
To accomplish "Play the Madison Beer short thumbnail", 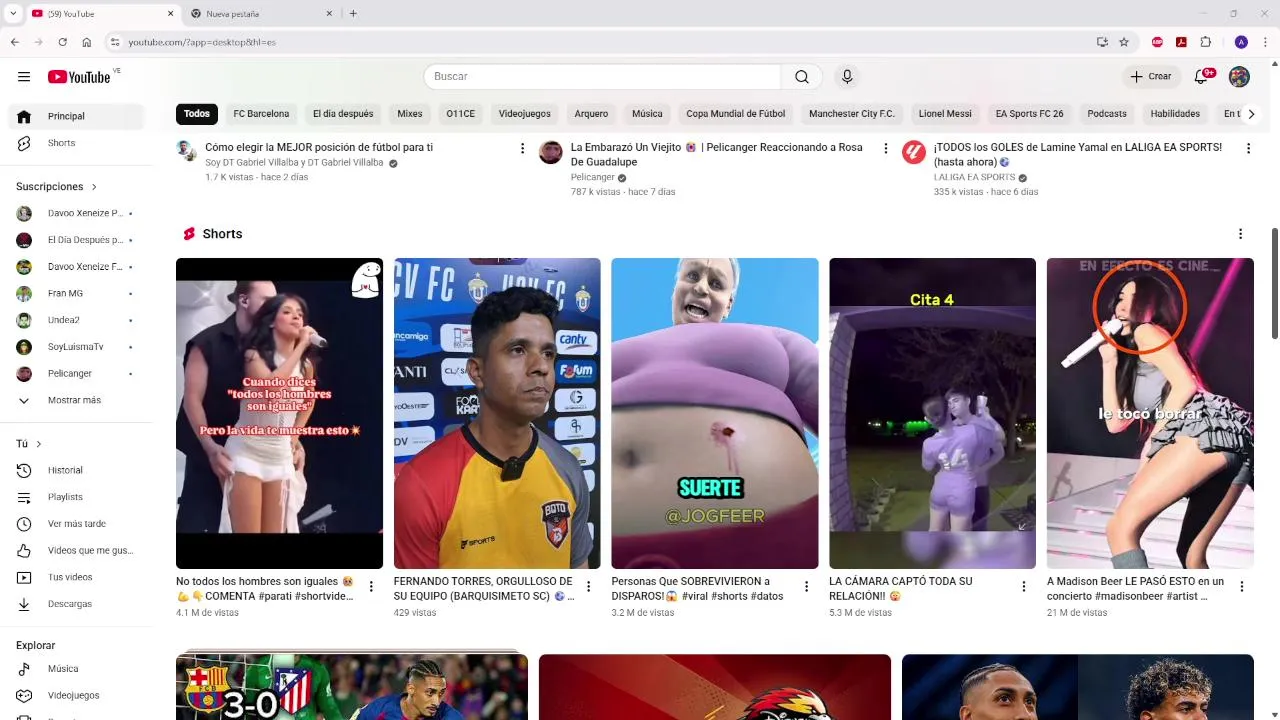I will pyautogui.click(x=1150, y=413).
